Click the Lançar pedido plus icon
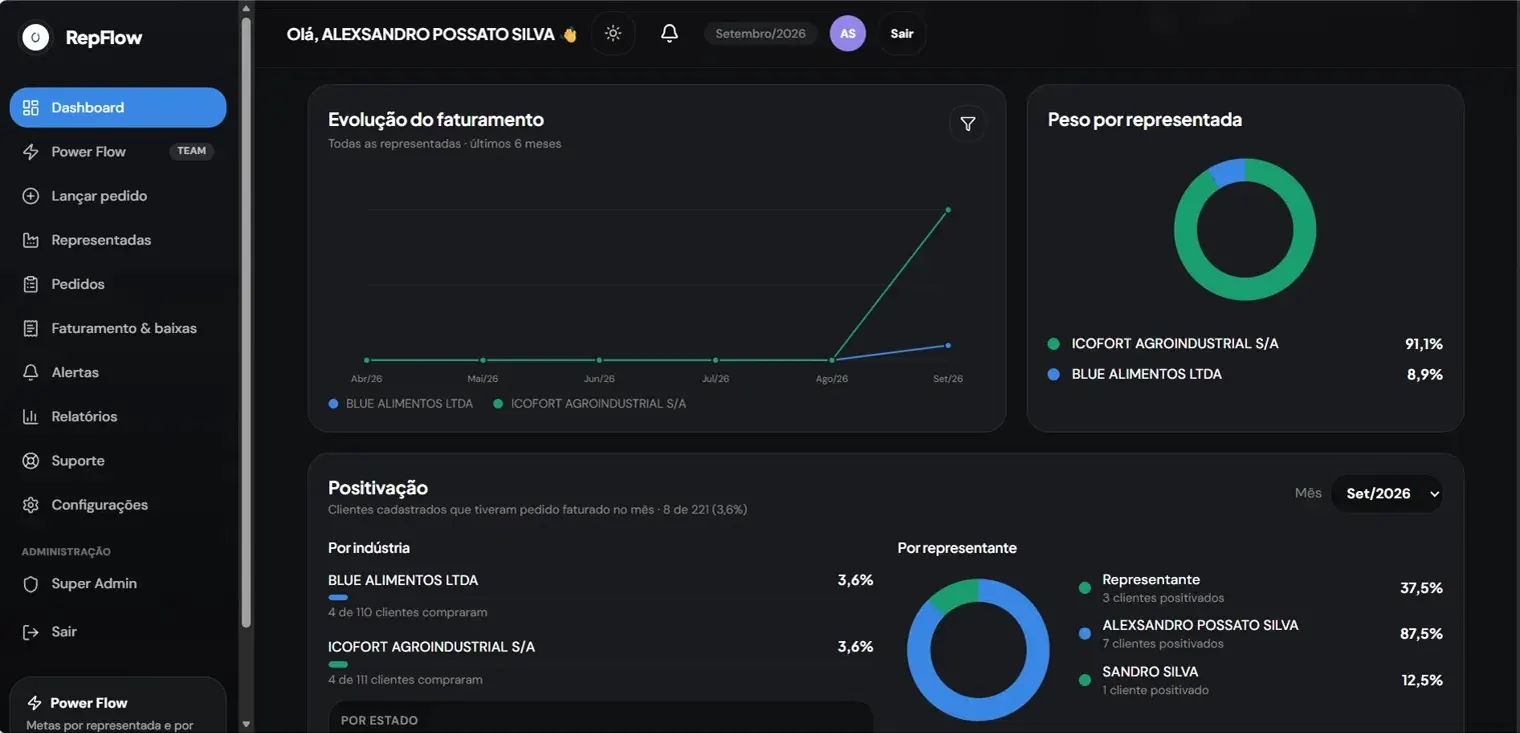Screen dimensions: 1520x733 (x=31, y=196)
